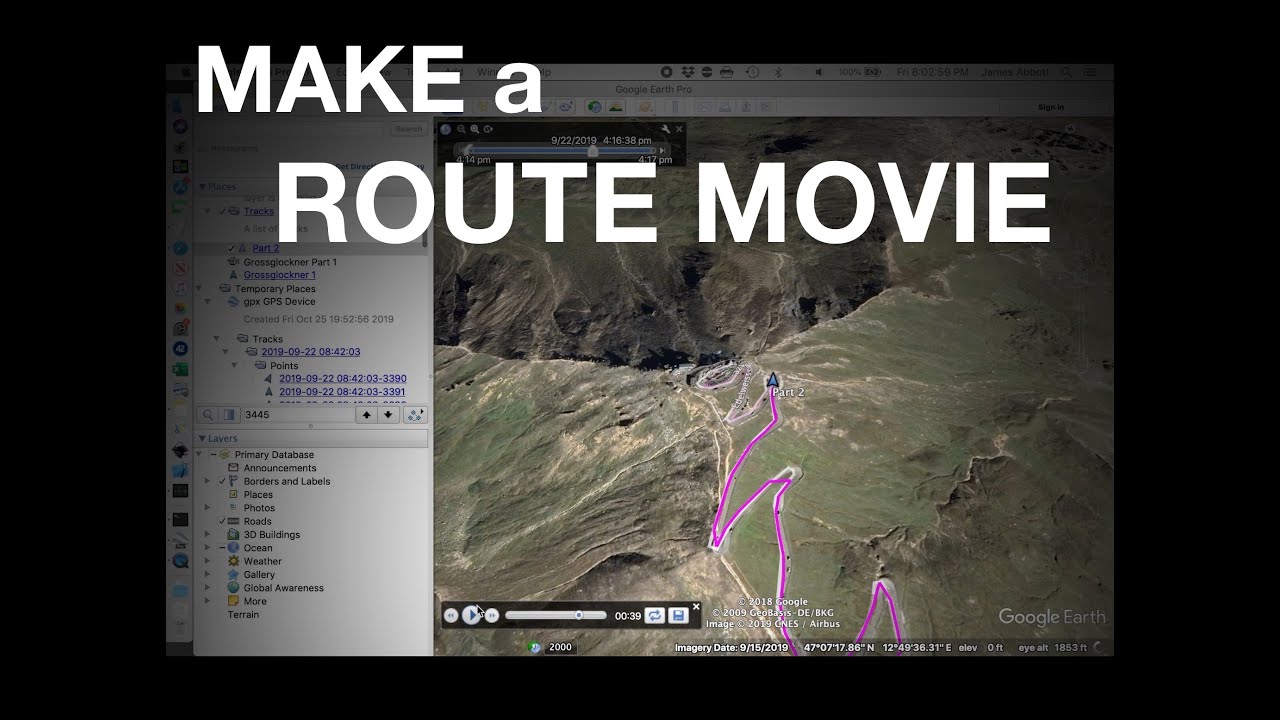The image size is (1280, 720).
Task: Open planets switcher toolbar icon
Action: point(645,106)
